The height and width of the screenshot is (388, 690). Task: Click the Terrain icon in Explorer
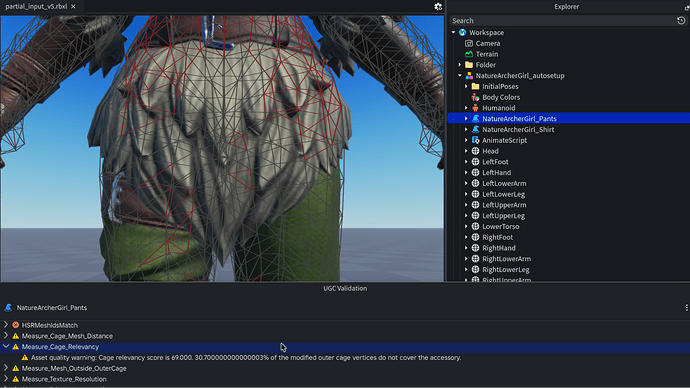[469, 54]
